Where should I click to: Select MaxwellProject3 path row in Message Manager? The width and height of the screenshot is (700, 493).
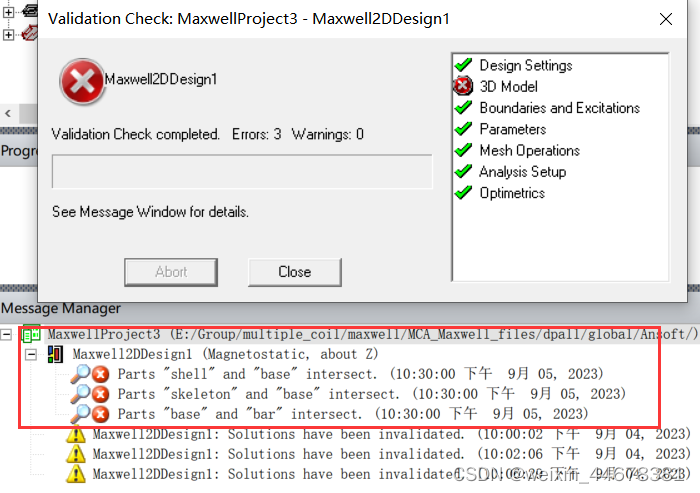click(x=373, y=334)
